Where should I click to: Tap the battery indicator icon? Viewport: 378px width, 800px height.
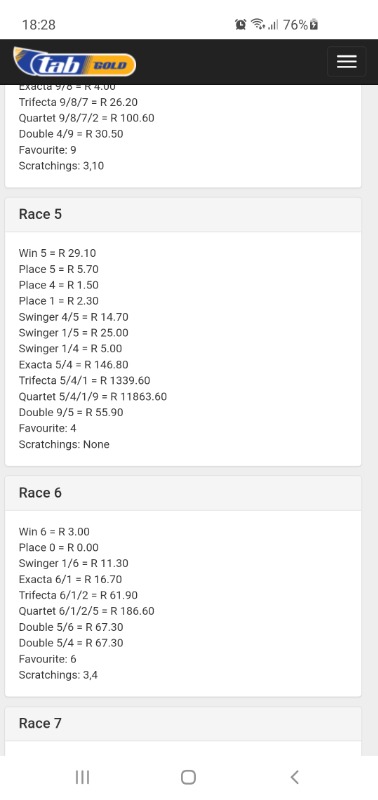click(314, 24)
